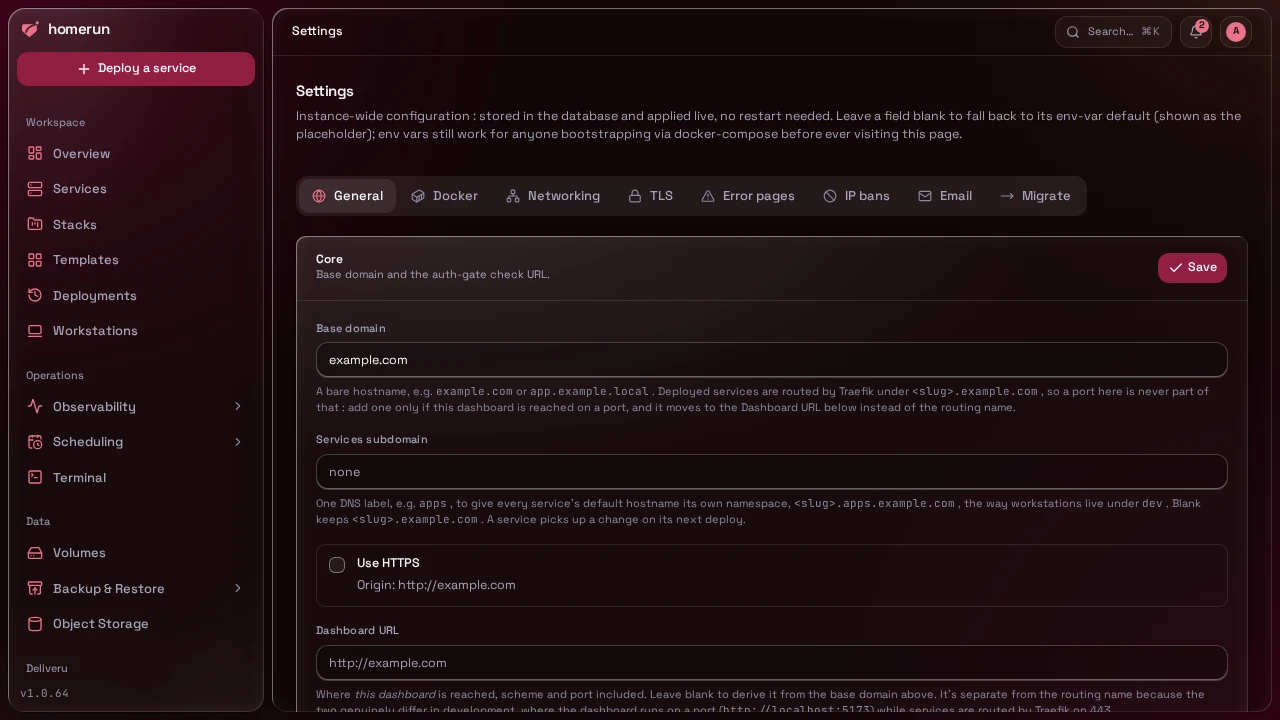Click the Observability pulse icon
Screen dimensions: 1280x720
[x=35, y=406]
